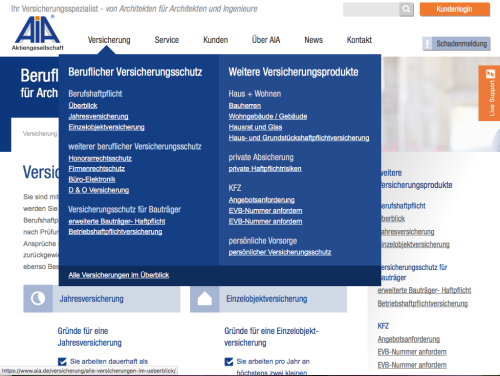
Task: Click the Einzelobjektversicherung card heading
Action: pos(267,299)
